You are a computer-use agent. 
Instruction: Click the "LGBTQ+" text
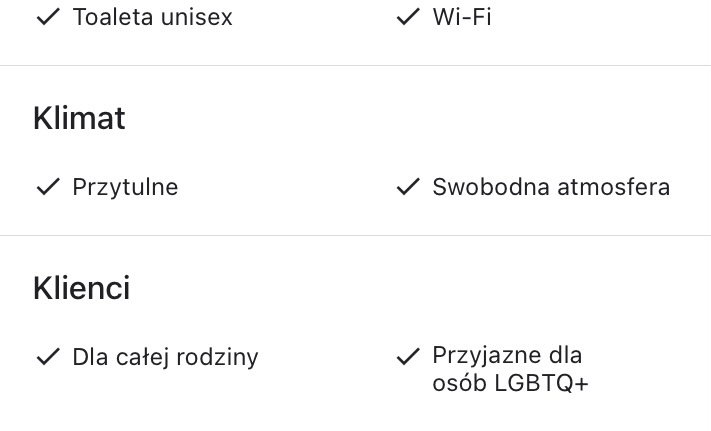pos(542,383)
